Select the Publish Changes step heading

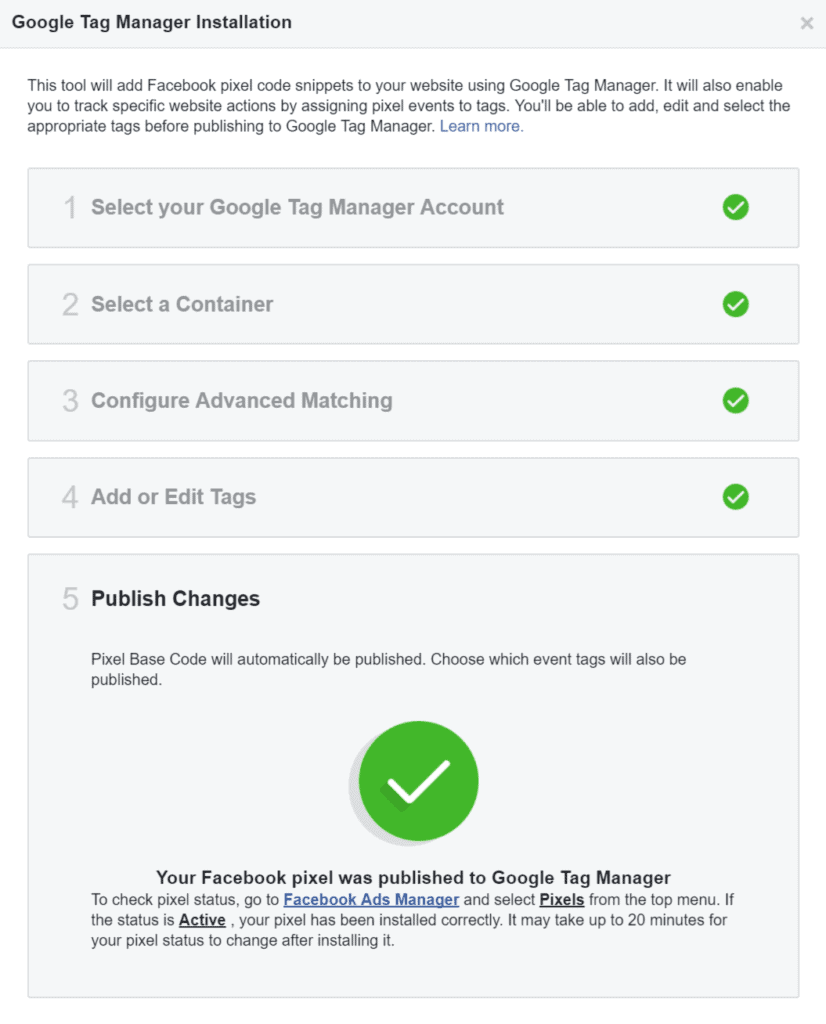(176, 598)
